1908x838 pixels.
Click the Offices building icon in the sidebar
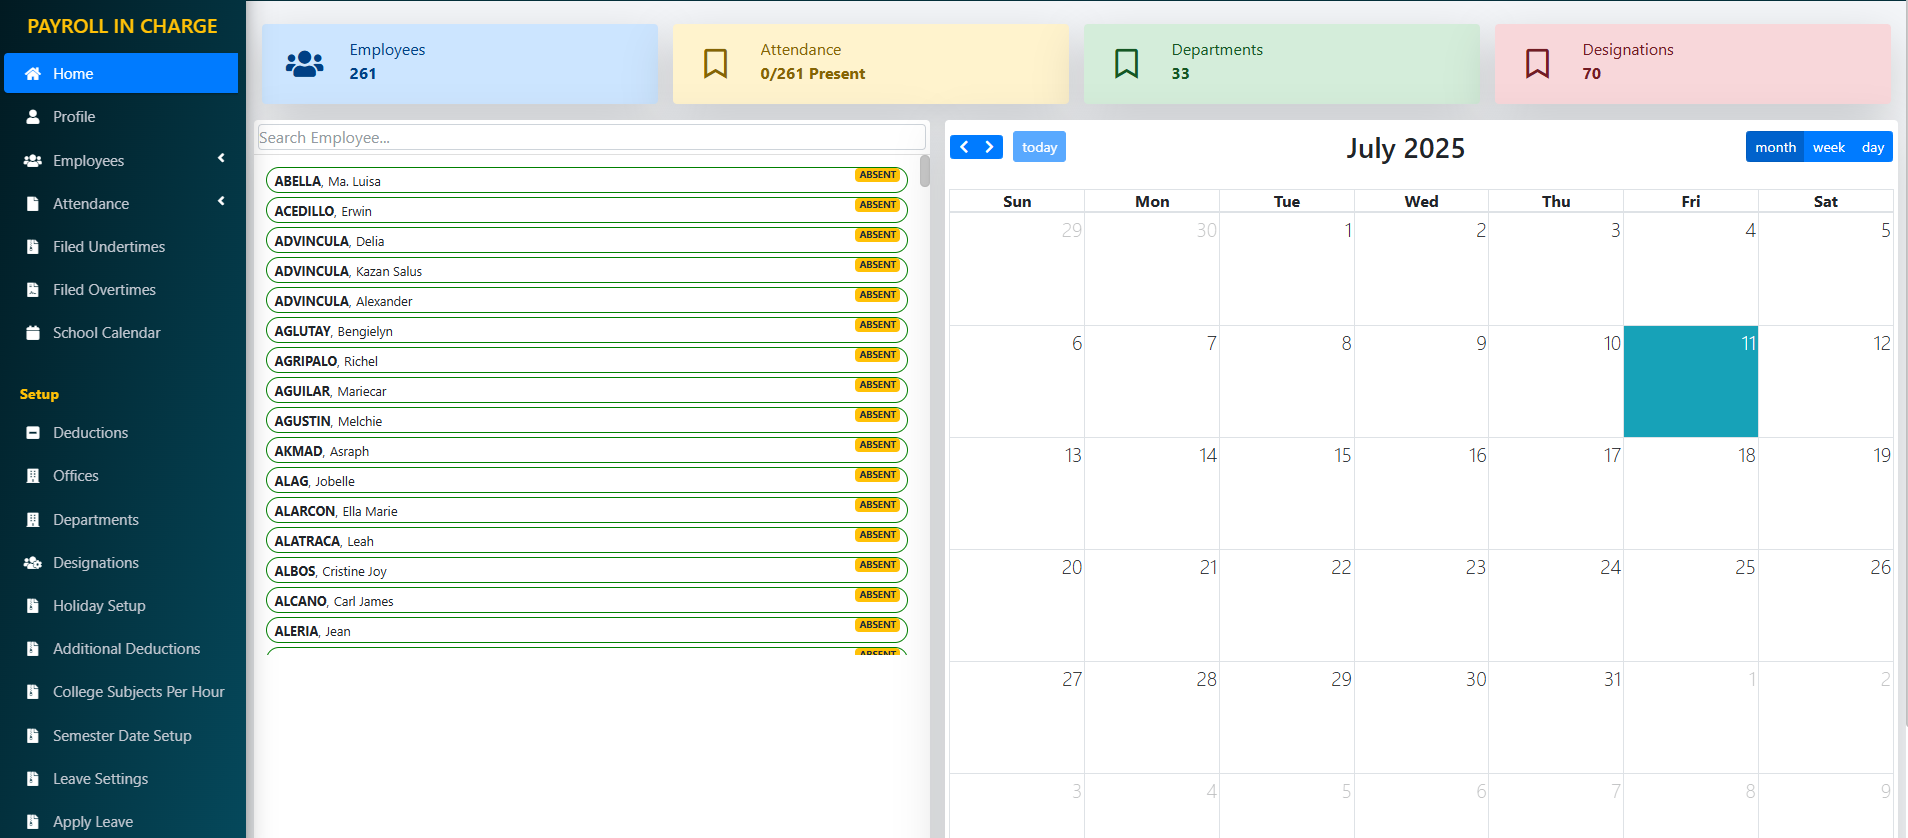pyautogui.click(x=33, y=476)
